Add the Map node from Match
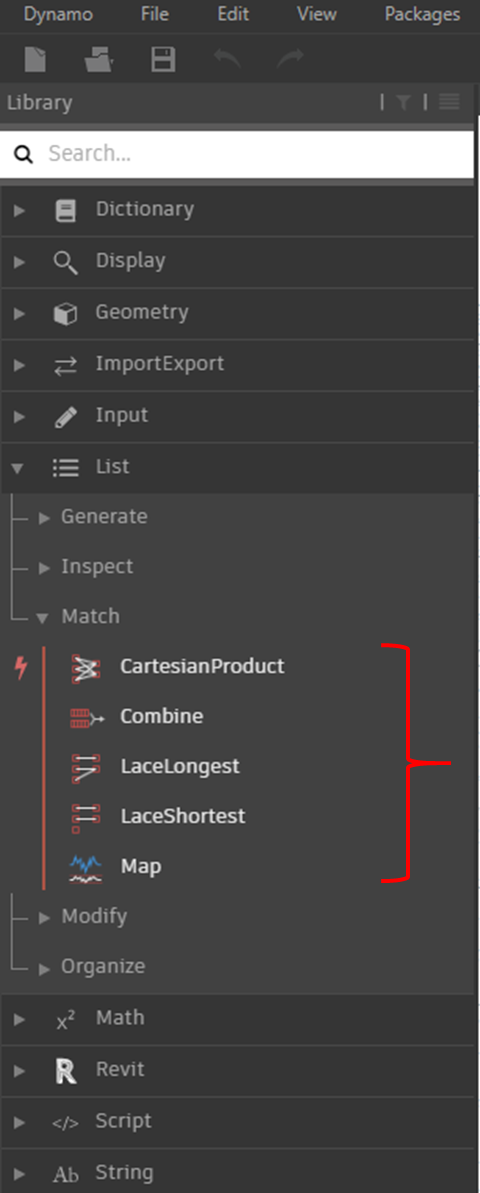 (141, 867)
